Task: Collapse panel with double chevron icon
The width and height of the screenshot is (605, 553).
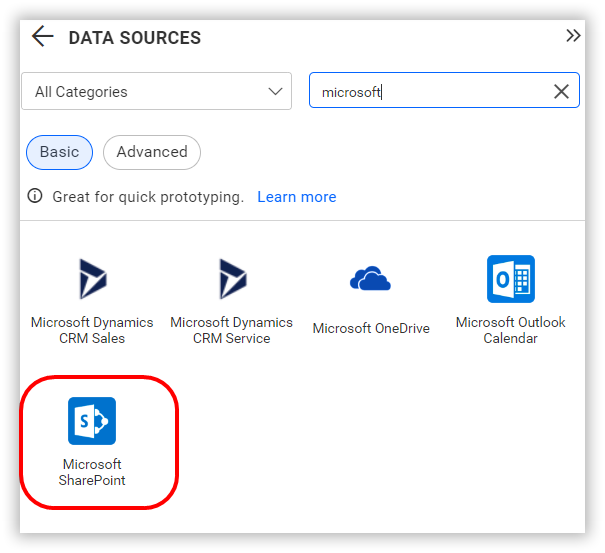Action: click(x=573, y=36)
